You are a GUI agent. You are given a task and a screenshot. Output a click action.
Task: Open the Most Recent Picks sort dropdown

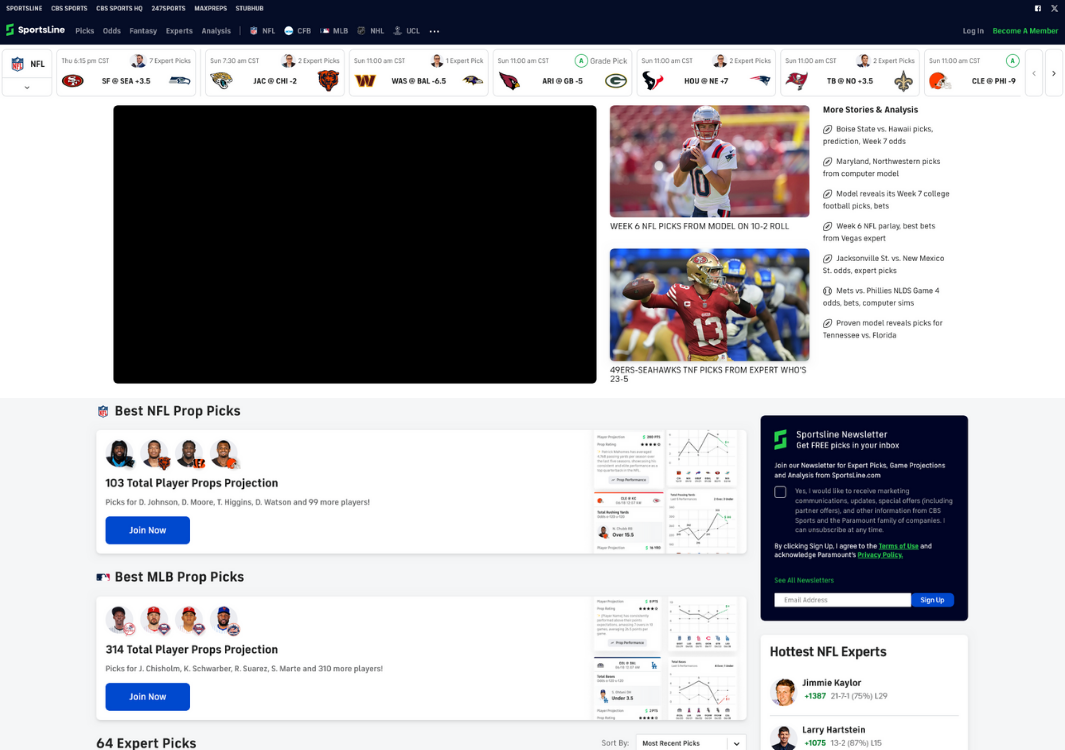point(691,743)
